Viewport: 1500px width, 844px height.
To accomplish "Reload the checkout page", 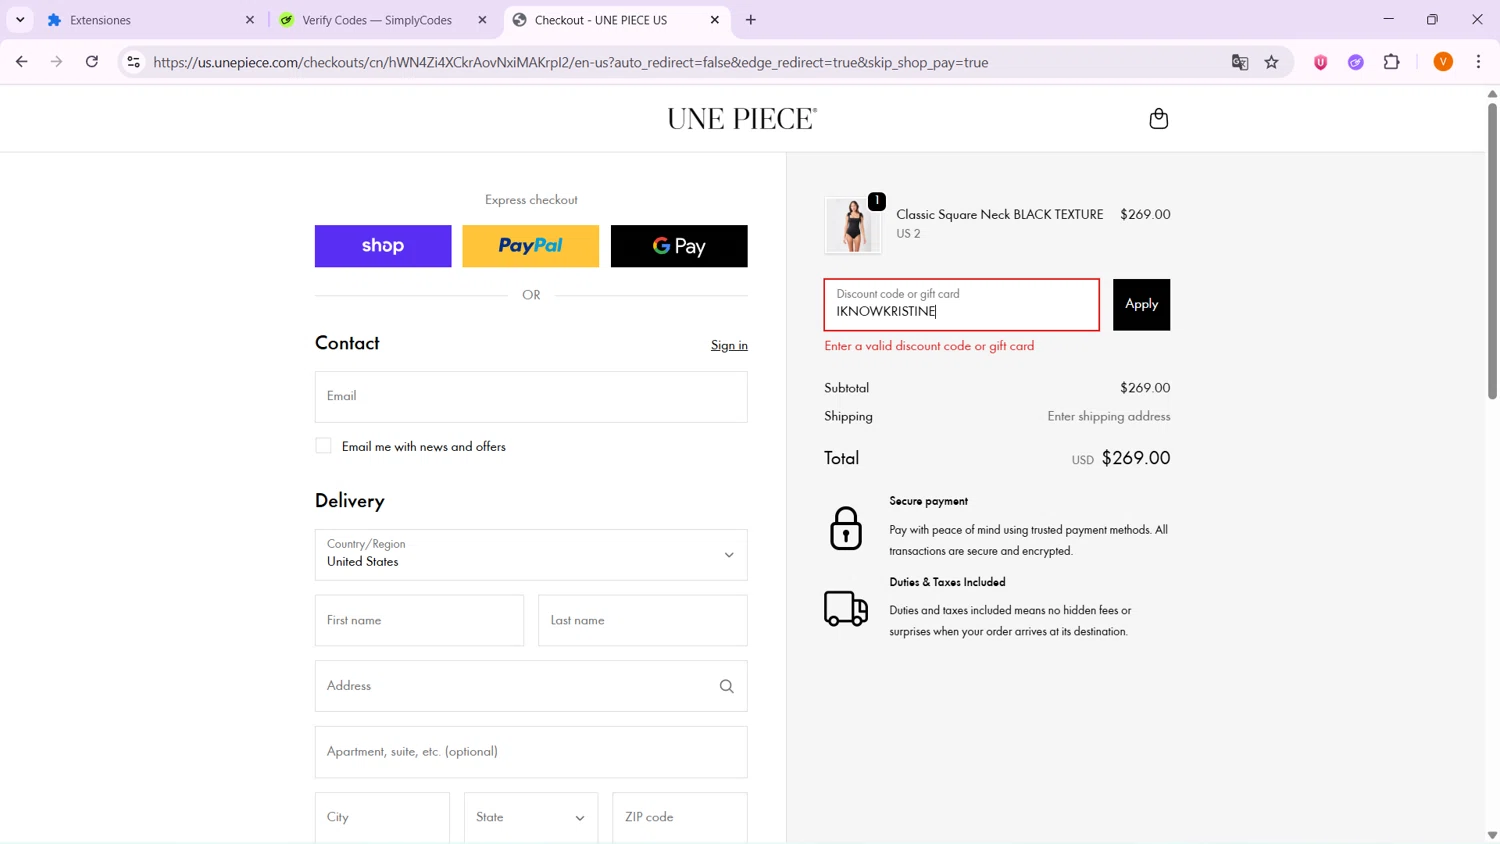I will [92, 62].
